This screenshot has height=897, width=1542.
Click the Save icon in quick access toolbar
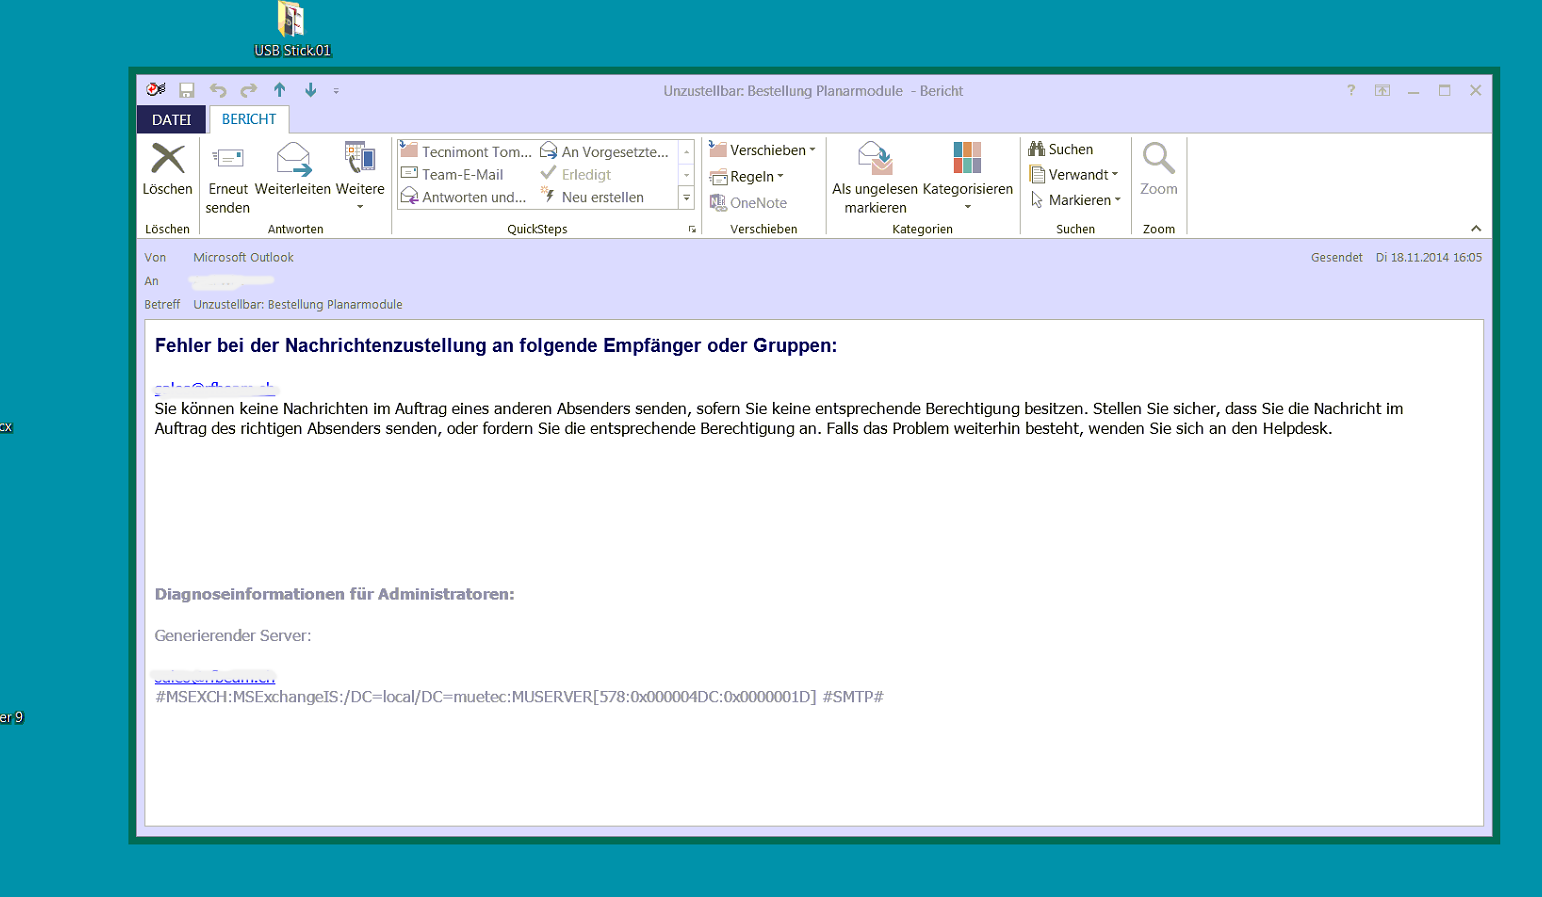(186, 90)
